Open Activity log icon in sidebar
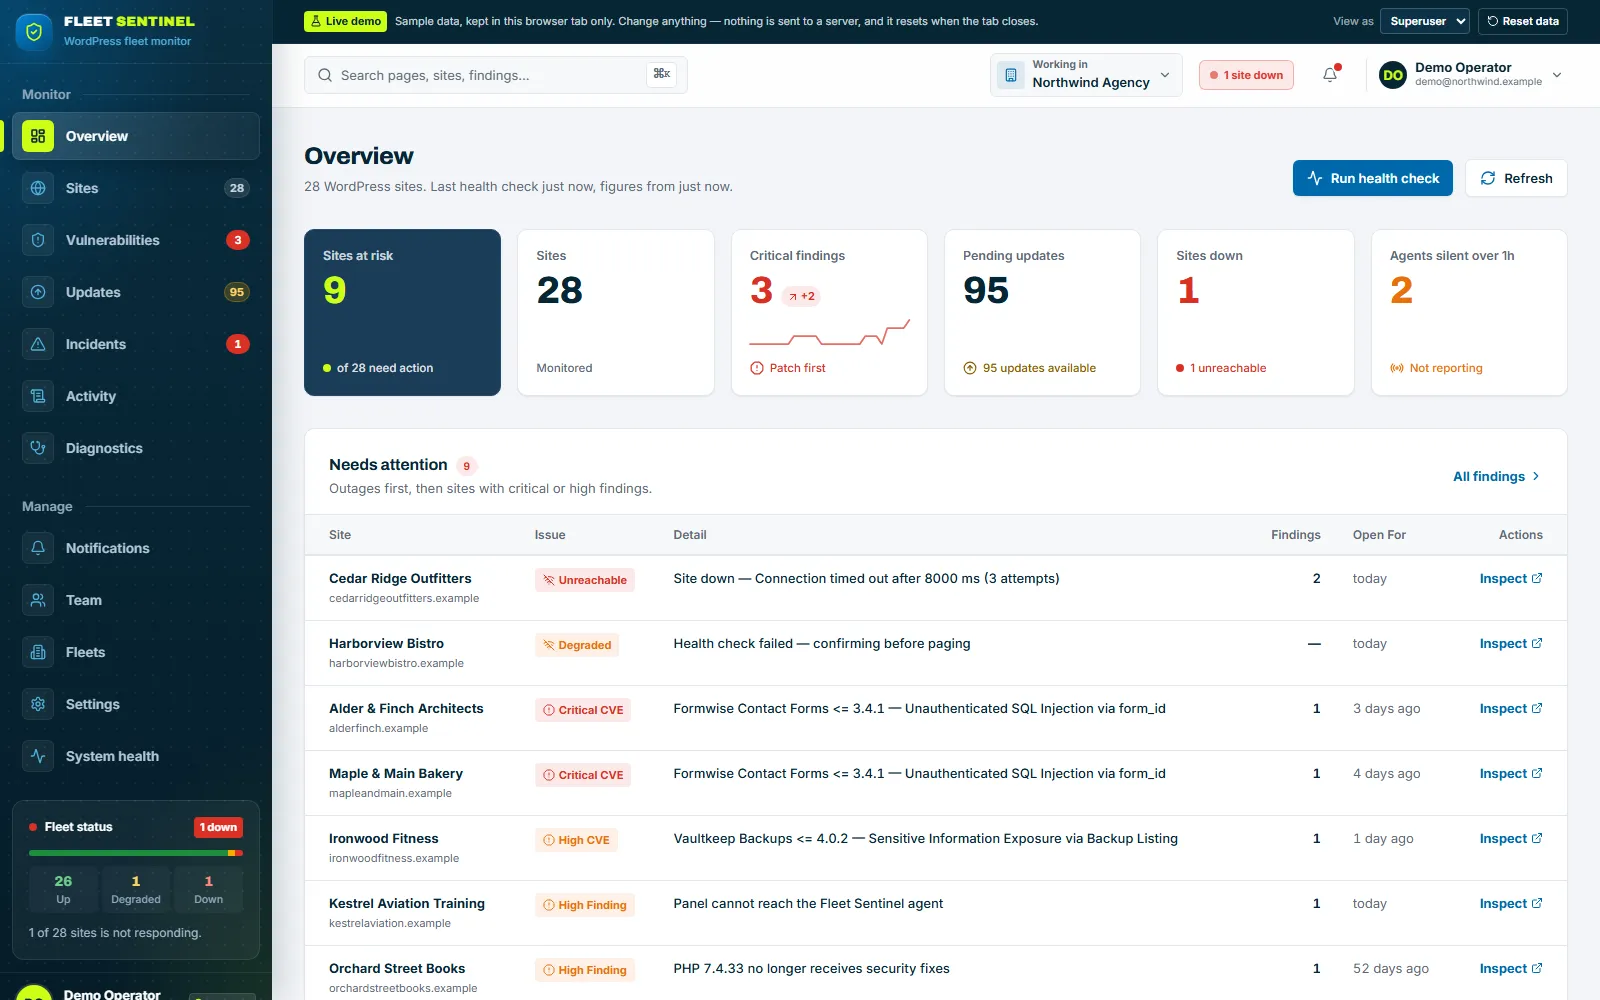 38,396
